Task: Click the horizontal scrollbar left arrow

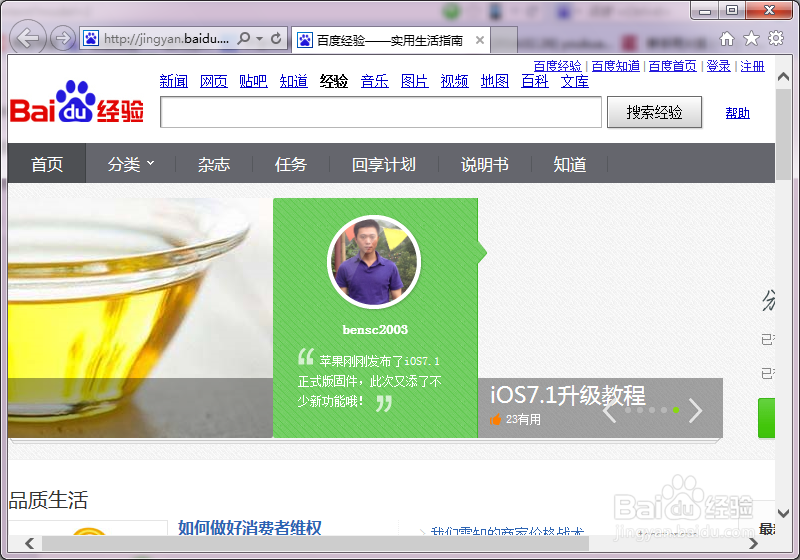Action: 30,543
